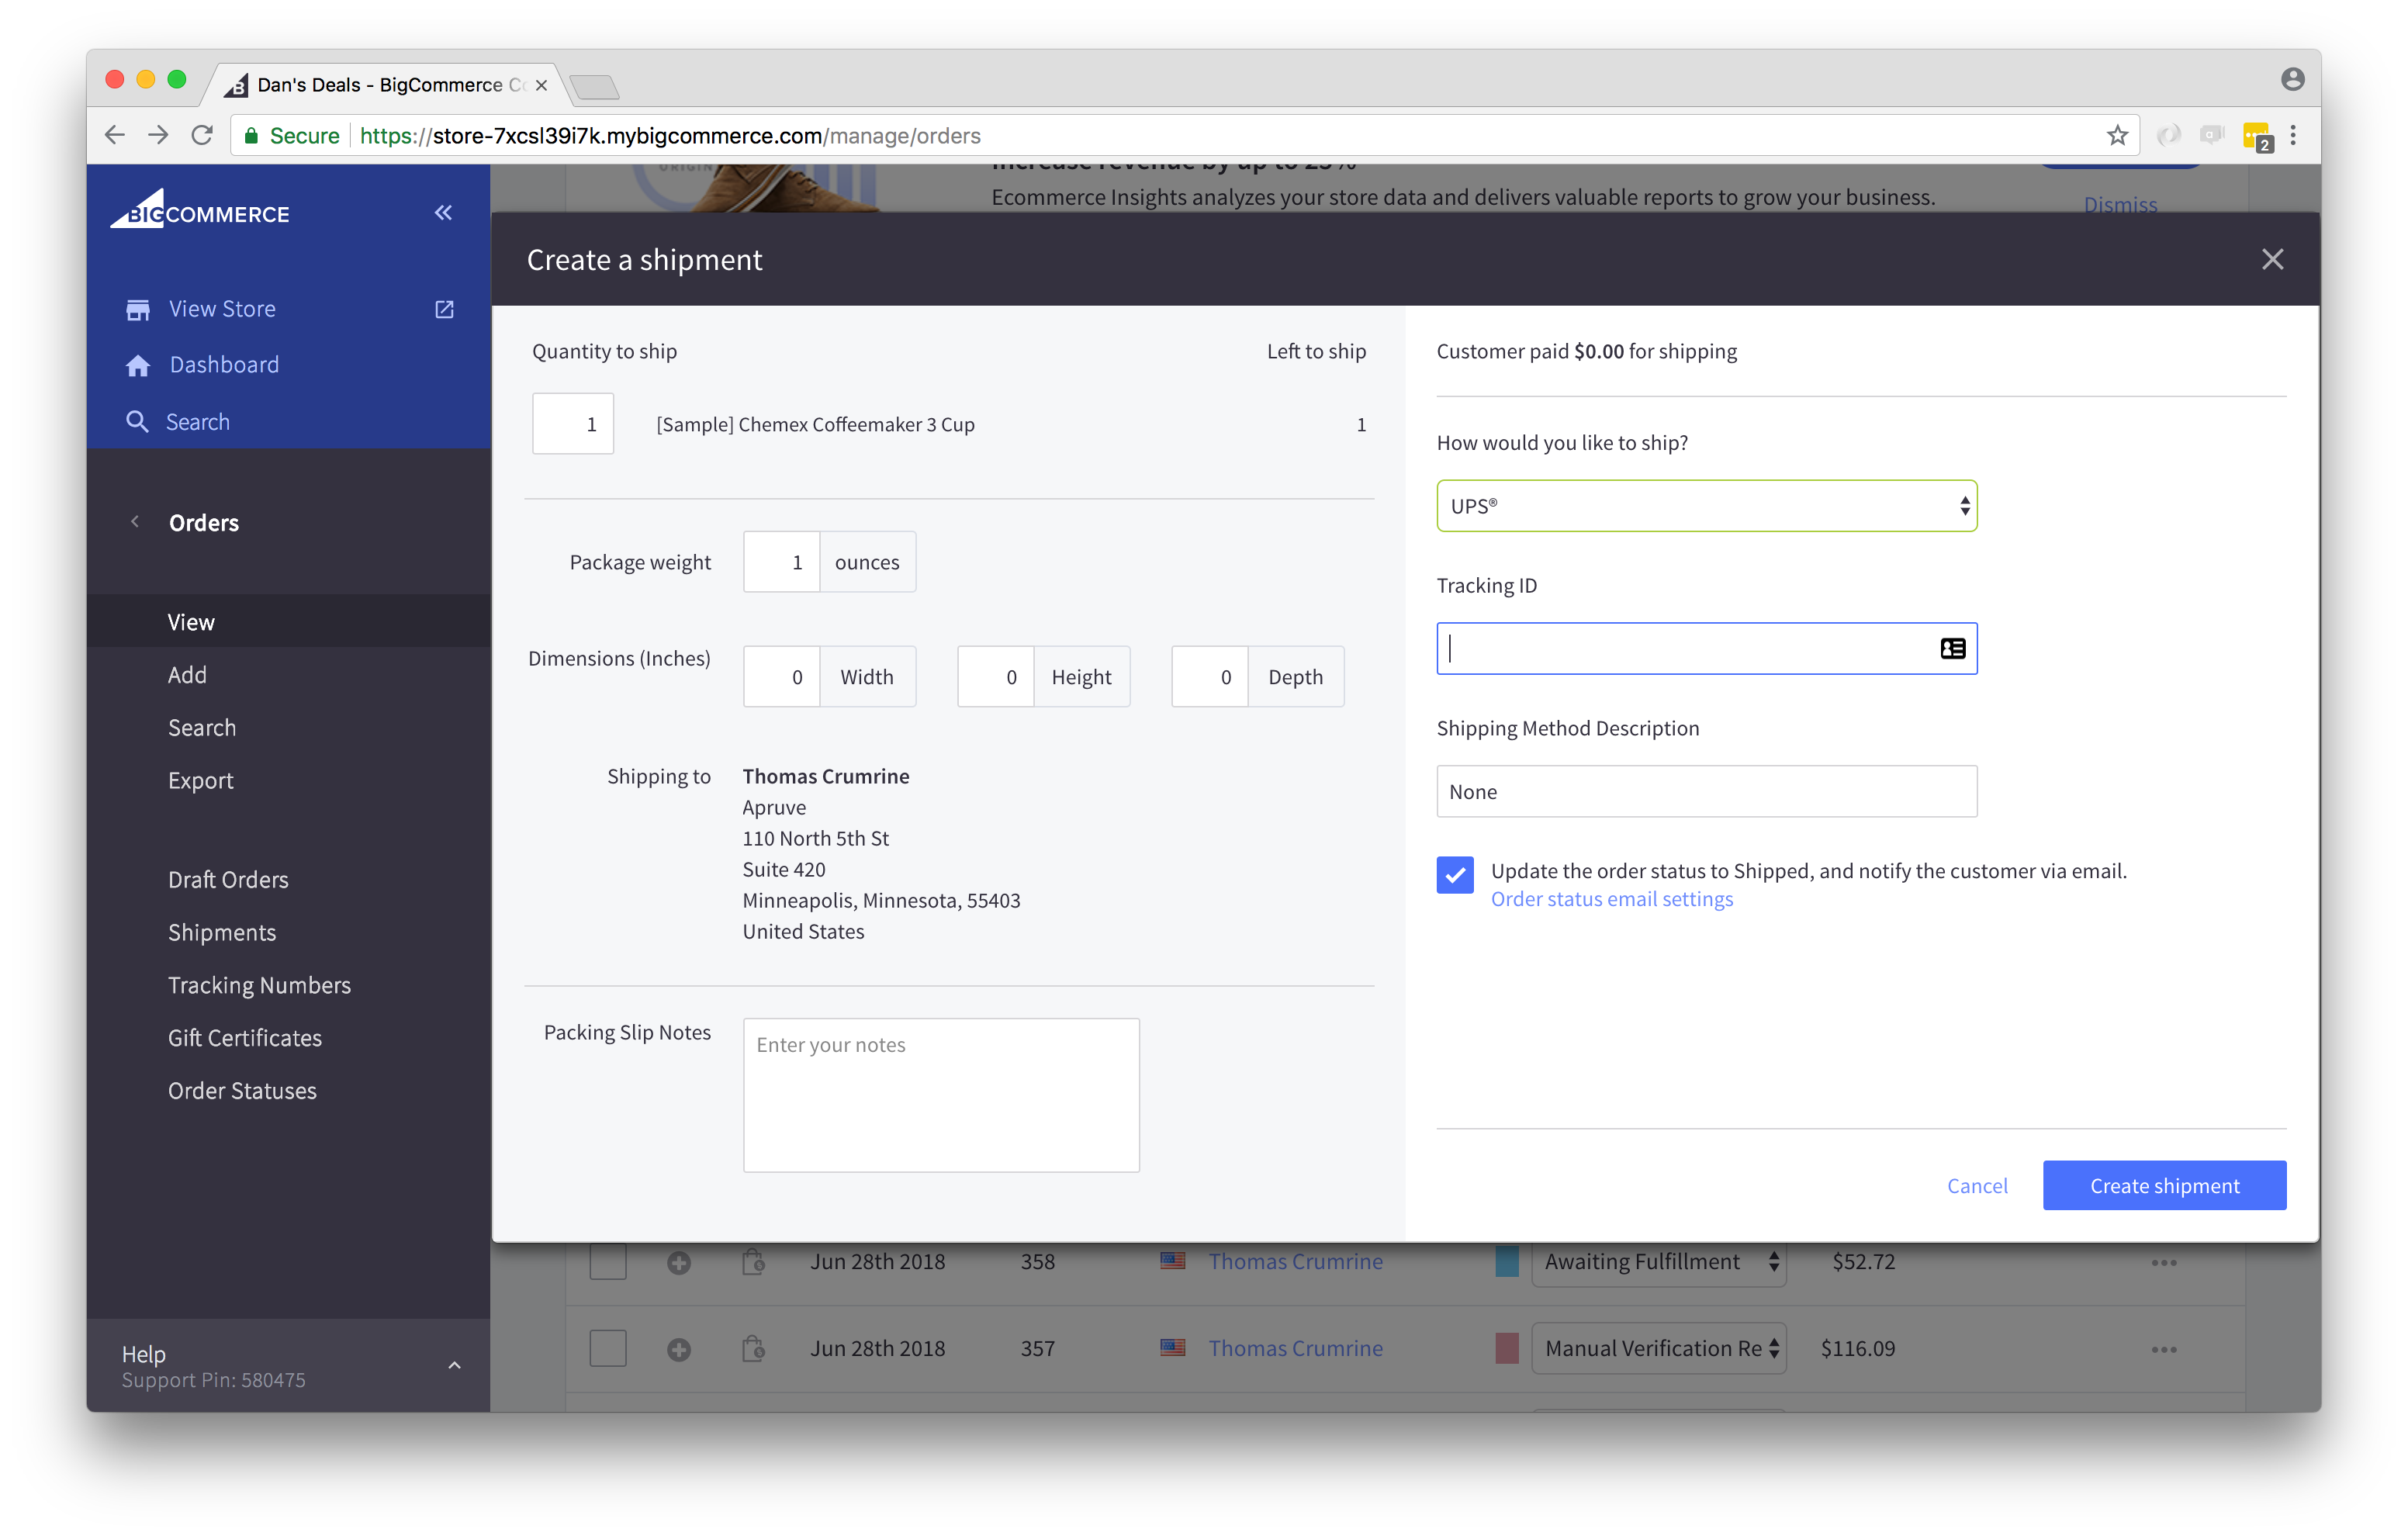Open Order status email settings link

1611,899
